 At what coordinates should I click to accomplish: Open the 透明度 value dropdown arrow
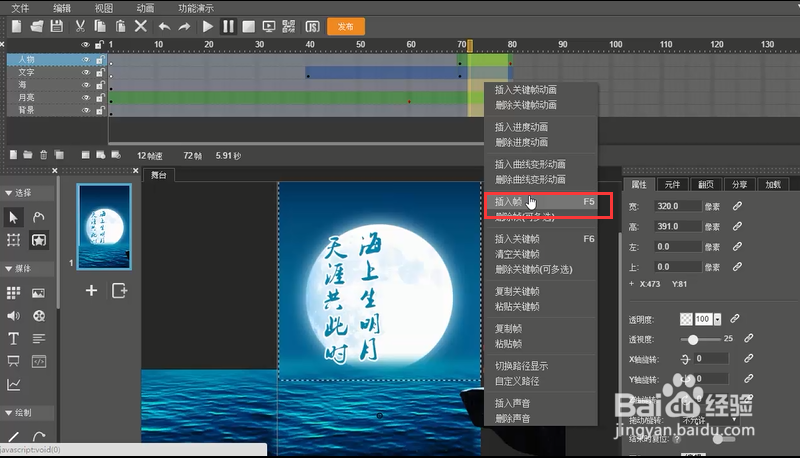(x=717, y=319)
